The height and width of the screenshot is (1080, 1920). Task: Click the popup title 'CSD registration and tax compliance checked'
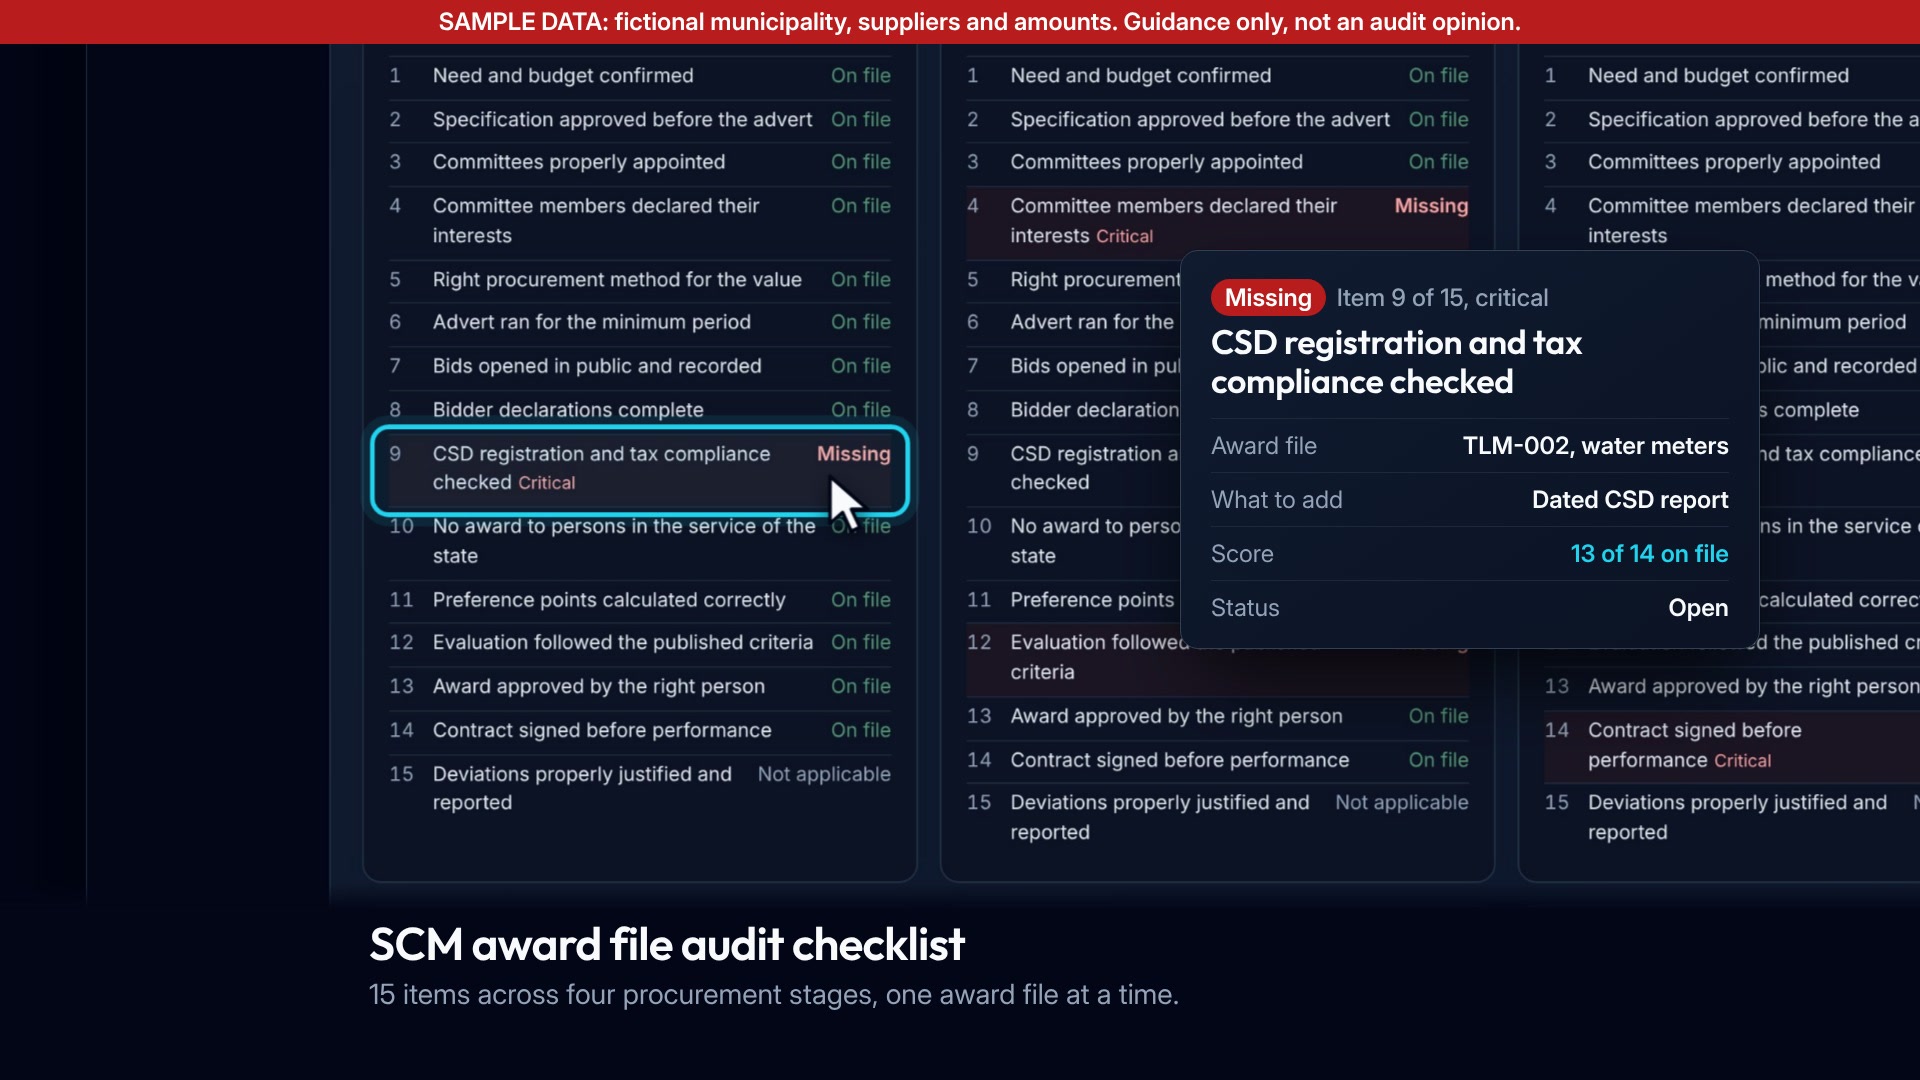click(1396, 362)
